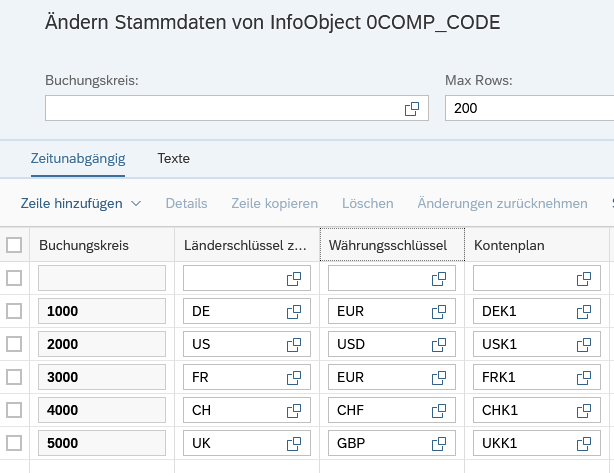Viewport: 614px width, 473px height.
Task: Focus the Buchungskreis filter input field
Action: [x=237, y=108]
